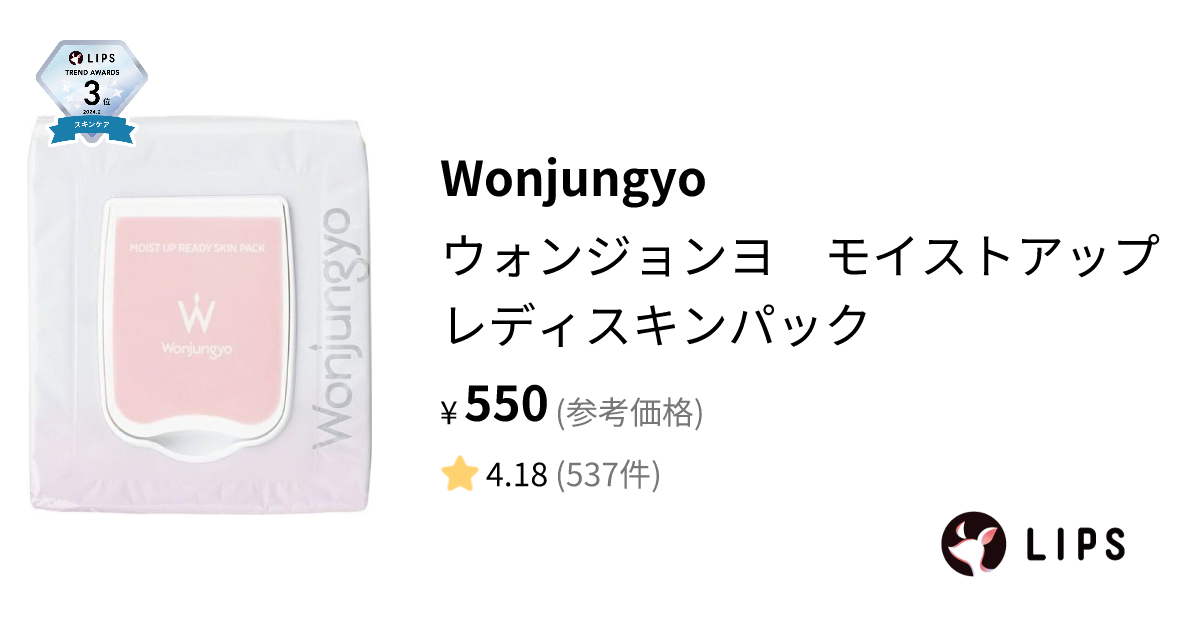Click the 4.18 rating score
The image size is (1200, 630).
tap(516, 476)
